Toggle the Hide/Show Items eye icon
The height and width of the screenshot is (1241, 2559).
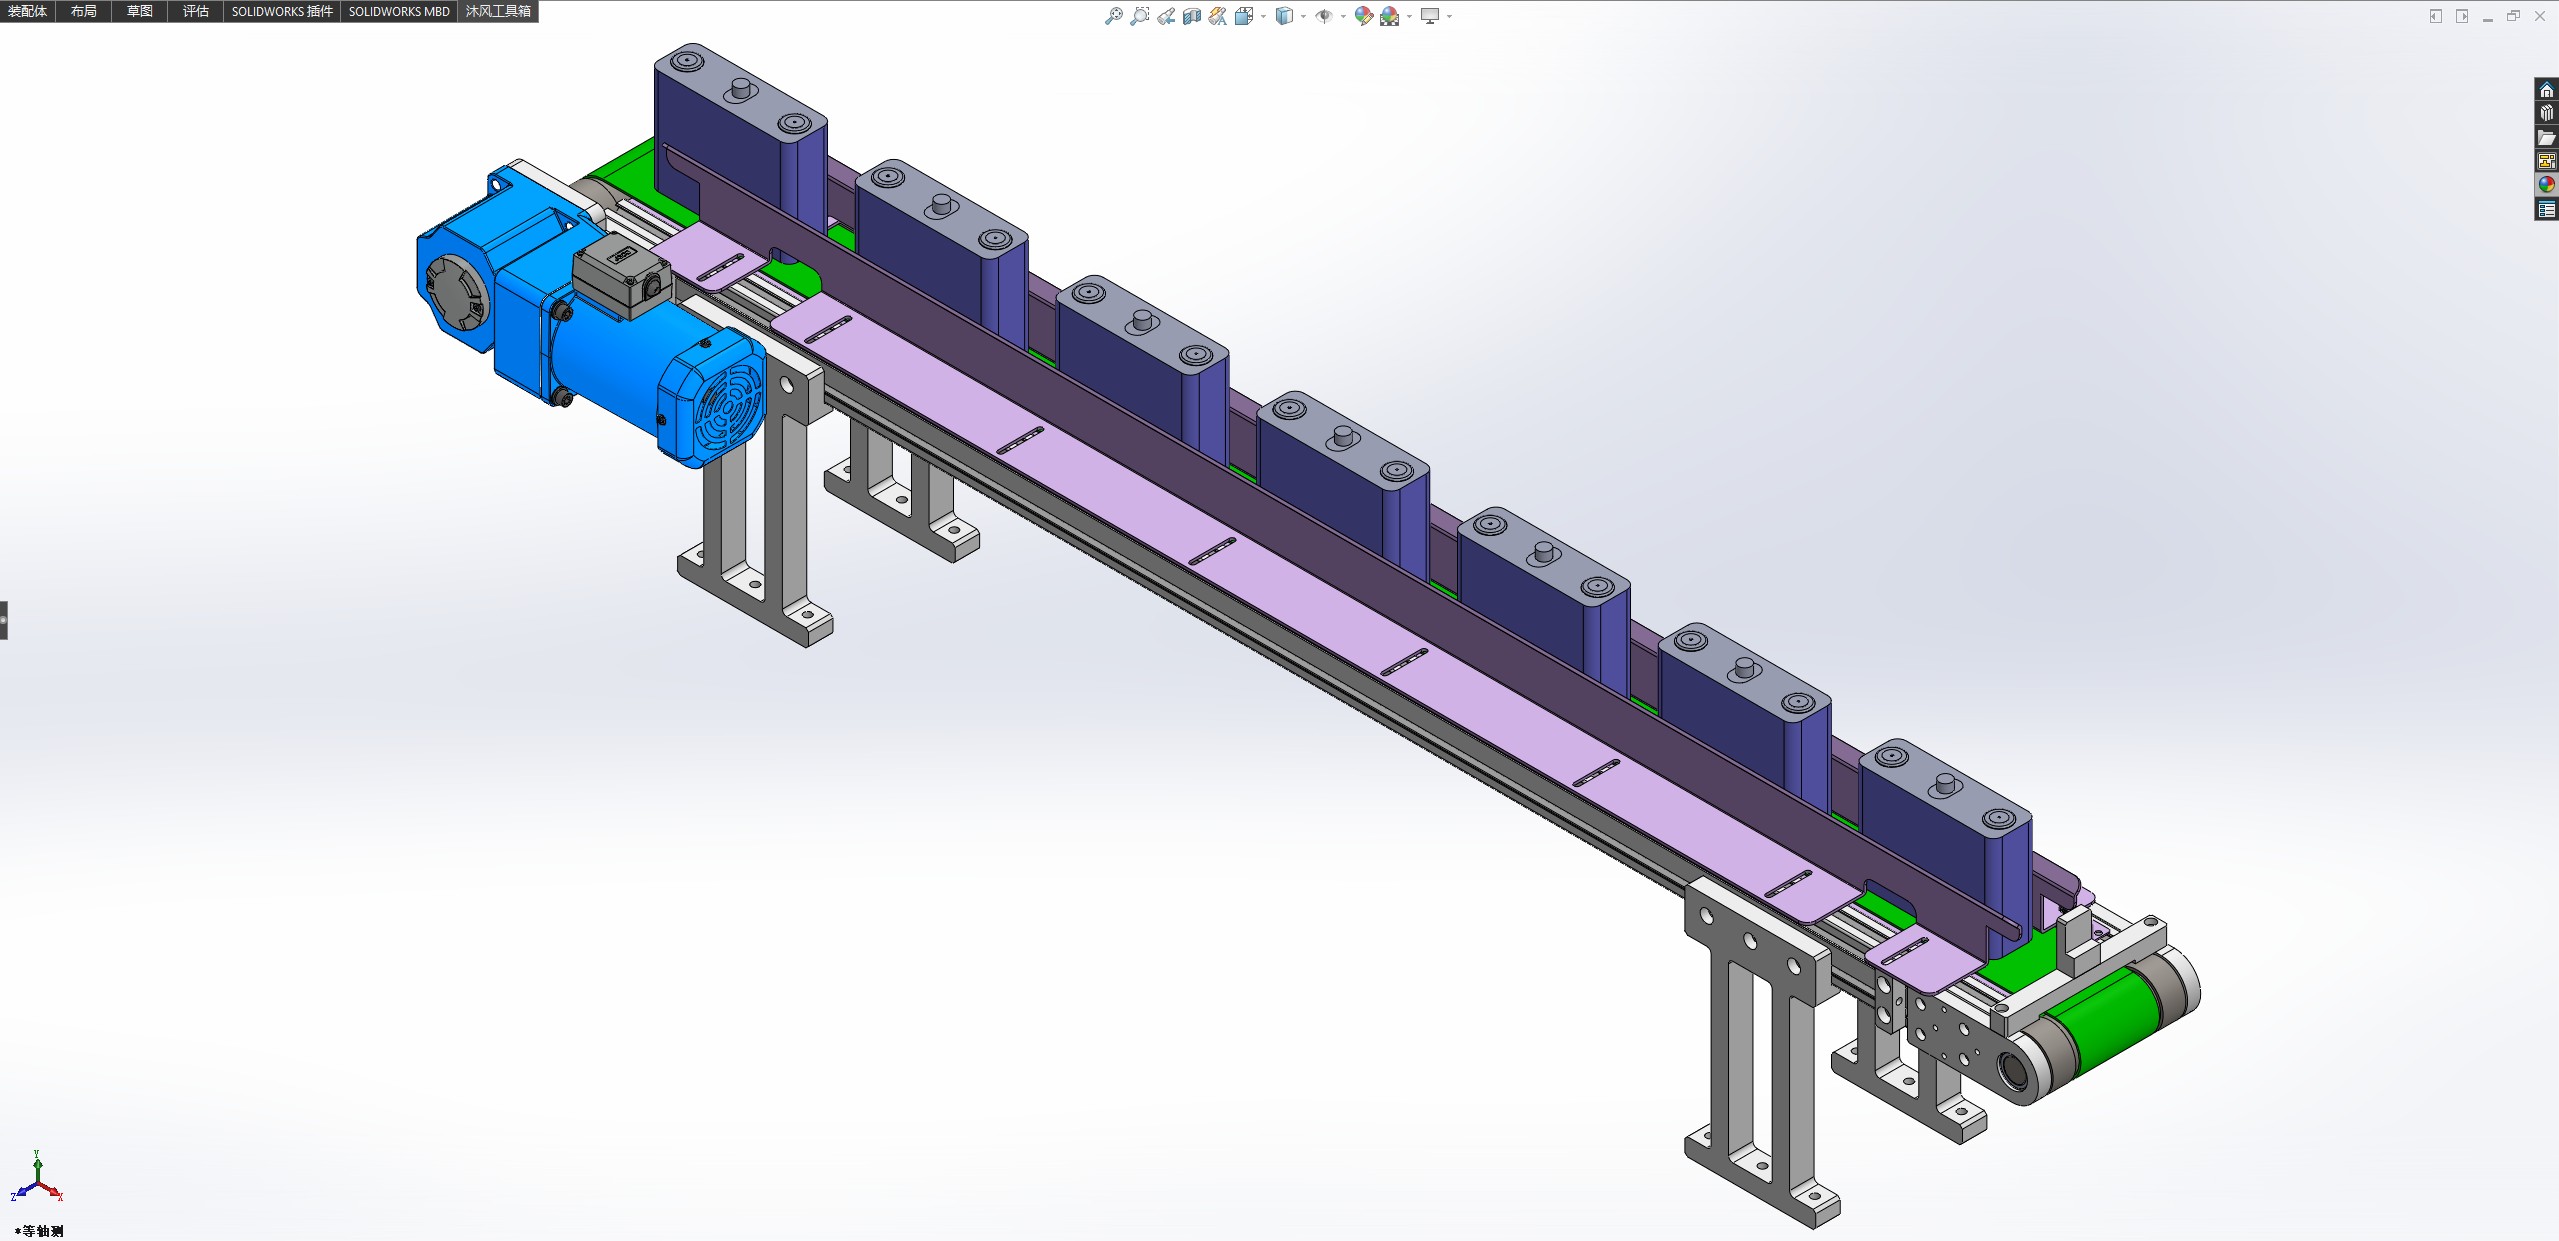click(1323, 16)
